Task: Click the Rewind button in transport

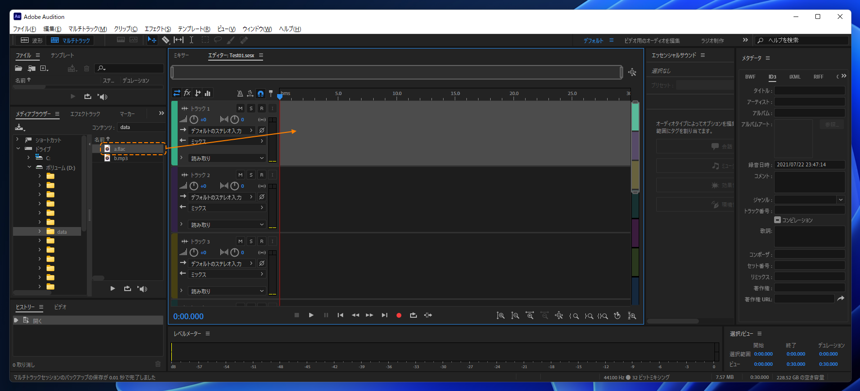Action: tap(355, 315)
